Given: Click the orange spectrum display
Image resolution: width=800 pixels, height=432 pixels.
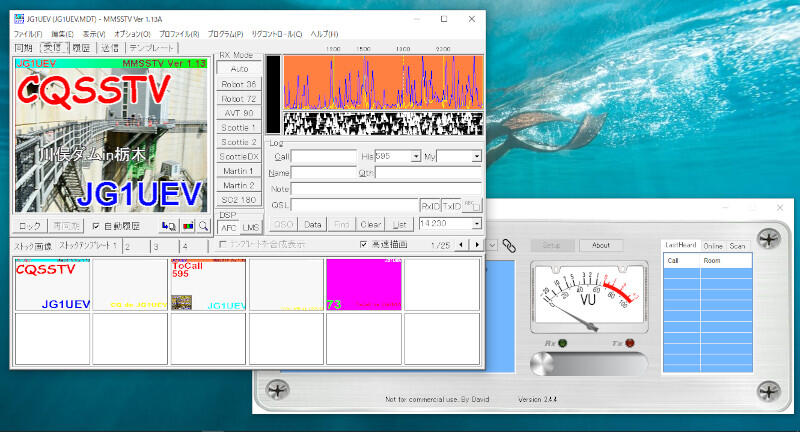Looking at the screenshot, I should [x=383, y=82].
